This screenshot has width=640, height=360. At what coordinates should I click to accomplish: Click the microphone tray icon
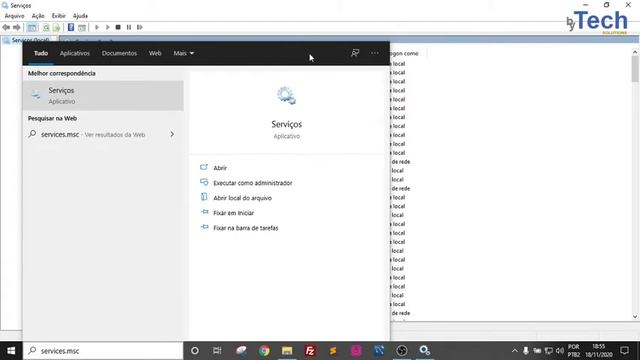click(526, 351)
